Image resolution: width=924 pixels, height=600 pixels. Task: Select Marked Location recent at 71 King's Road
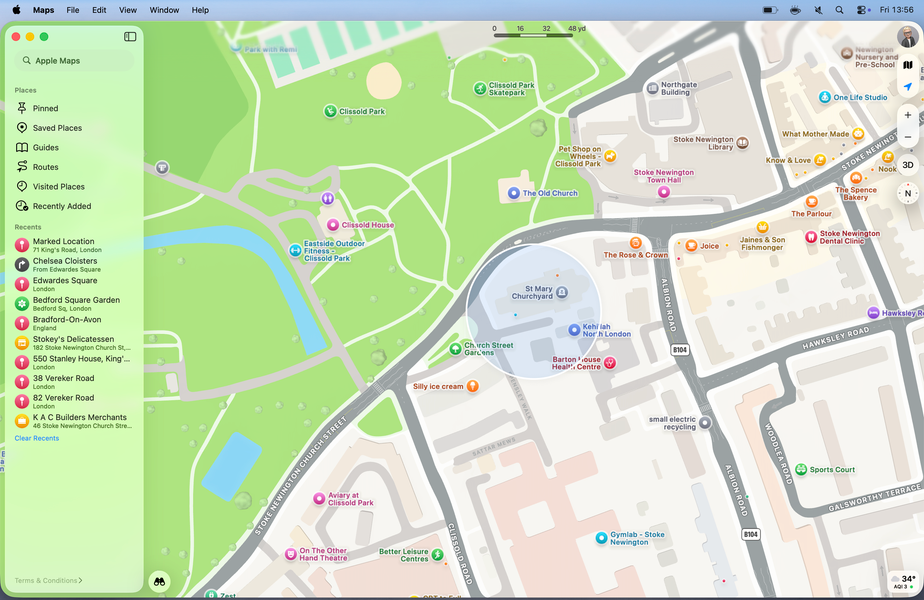click(x=74, y=245)
